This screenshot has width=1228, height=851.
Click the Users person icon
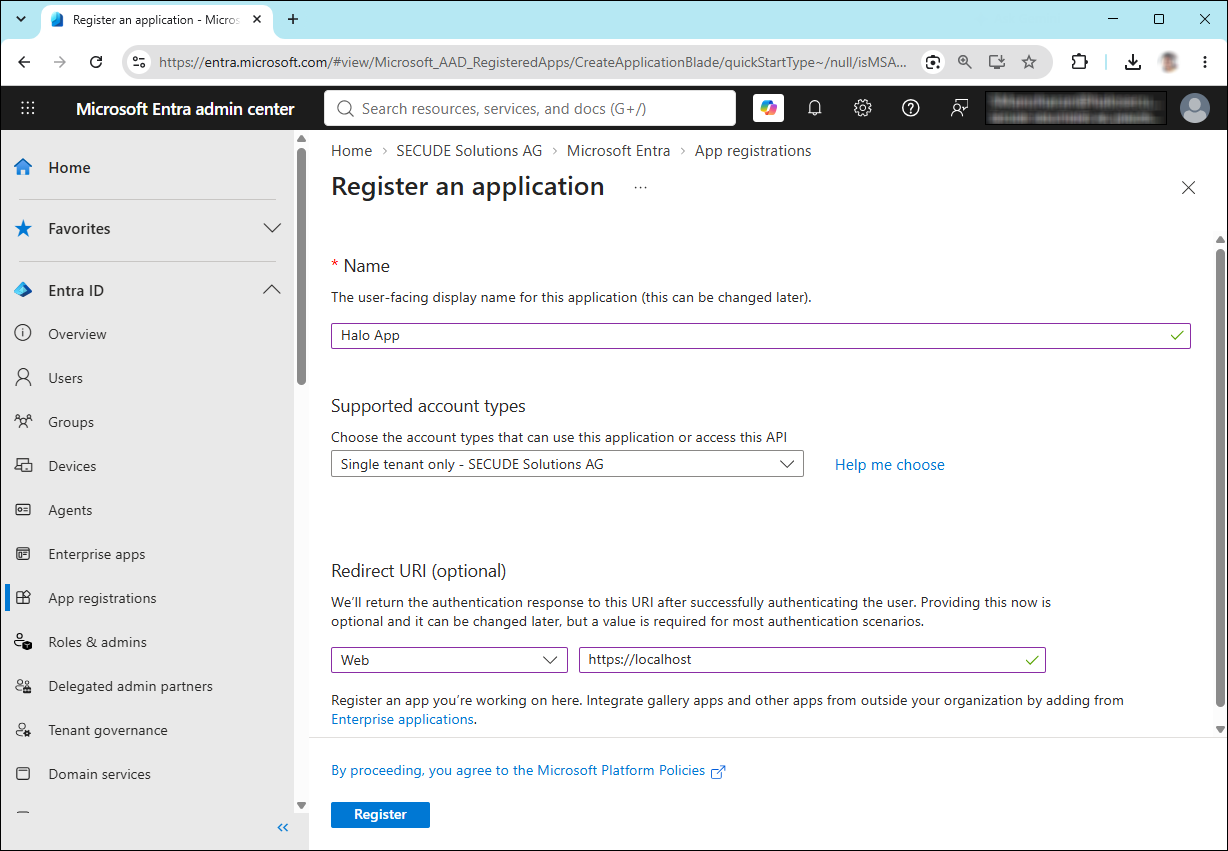(23, 378)
